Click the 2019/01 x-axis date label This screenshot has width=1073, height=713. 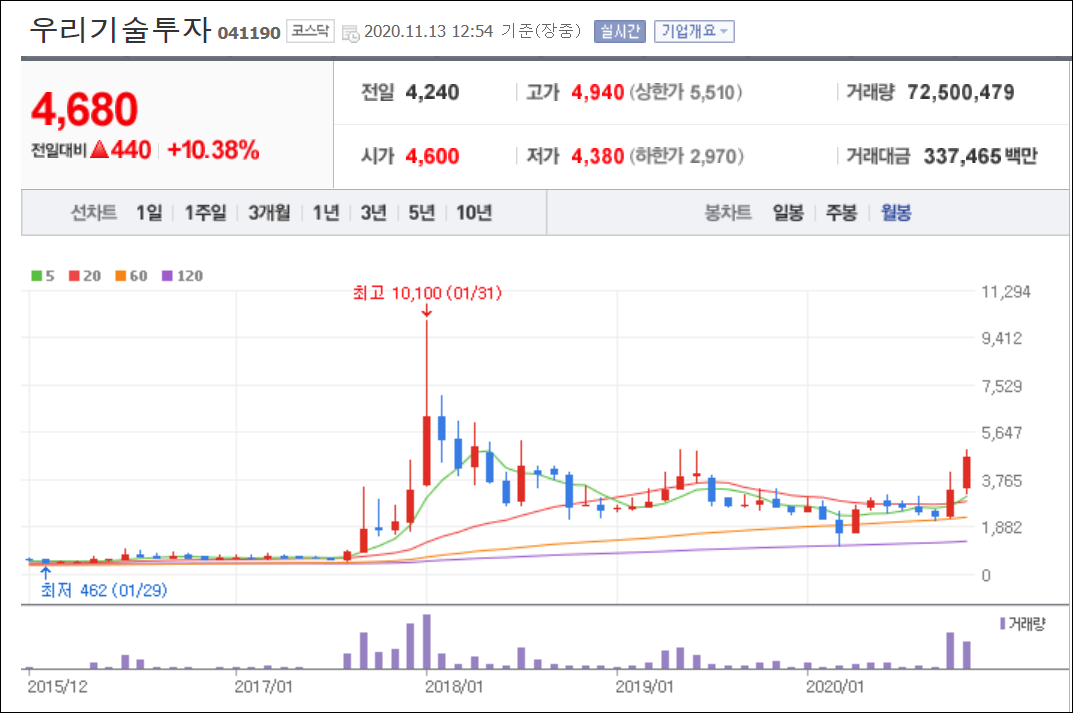tap(645, 686)
